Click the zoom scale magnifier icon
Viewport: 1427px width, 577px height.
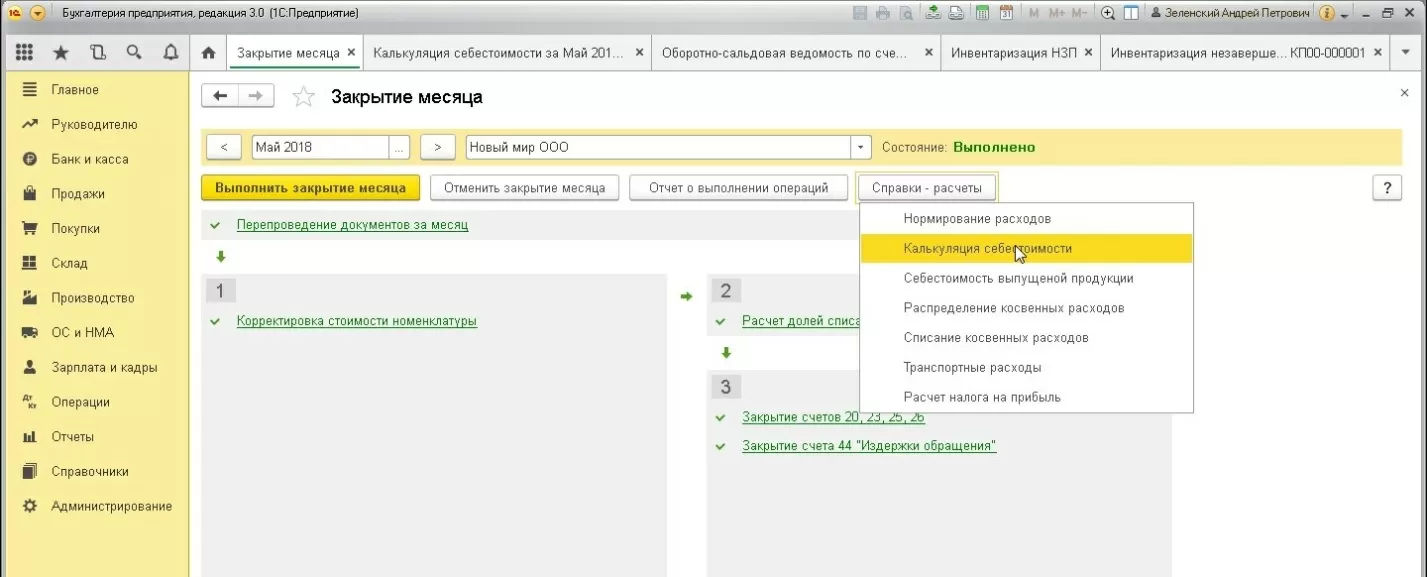(1108, 14)
